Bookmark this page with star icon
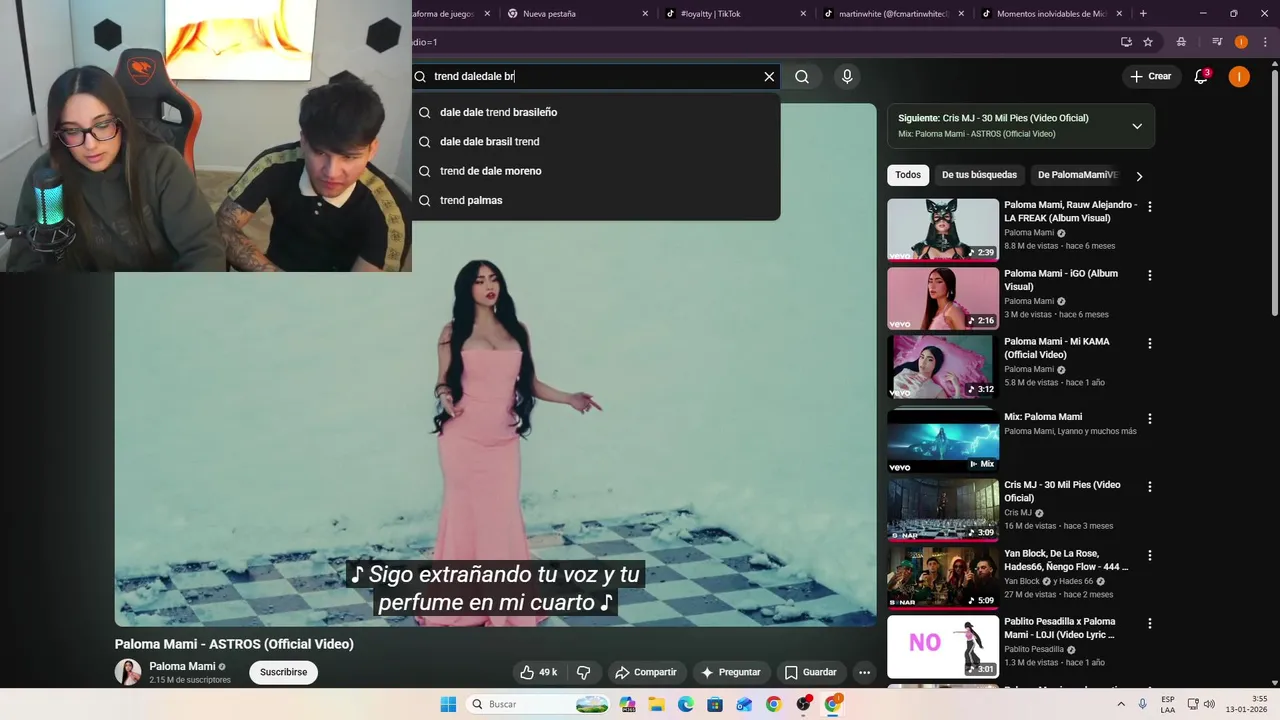Viewport: 1280px width, 720px height. coord(1148,42)
